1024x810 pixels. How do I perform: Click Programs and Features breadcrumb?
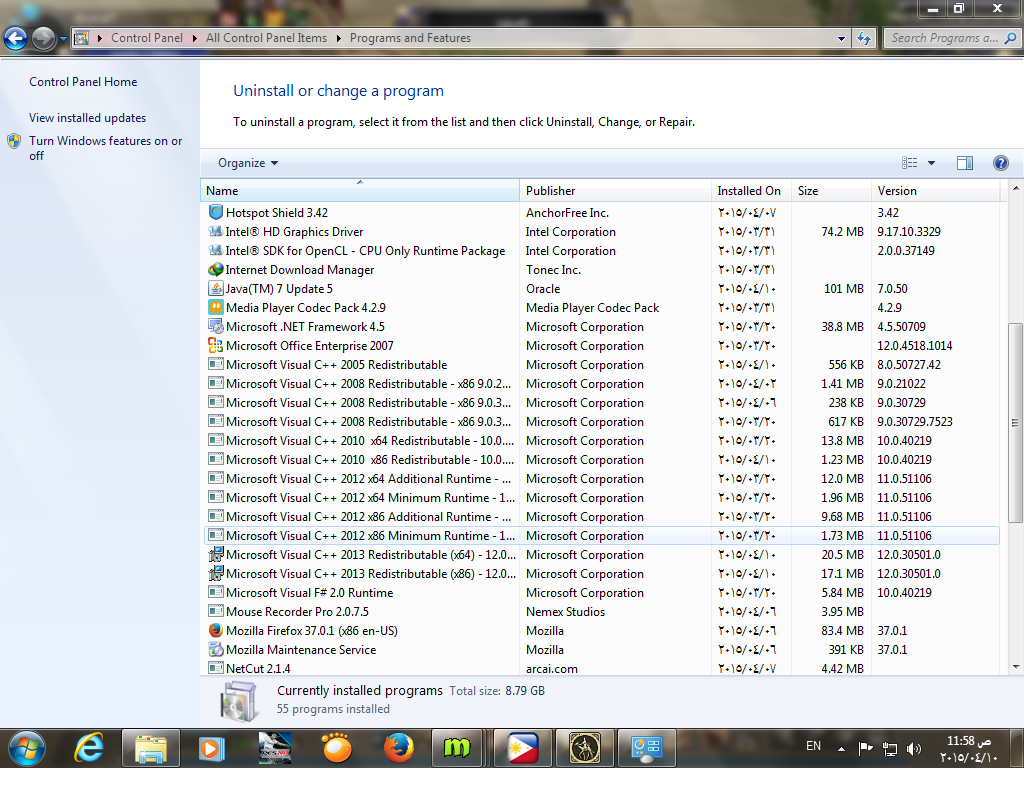coord(410,38)
